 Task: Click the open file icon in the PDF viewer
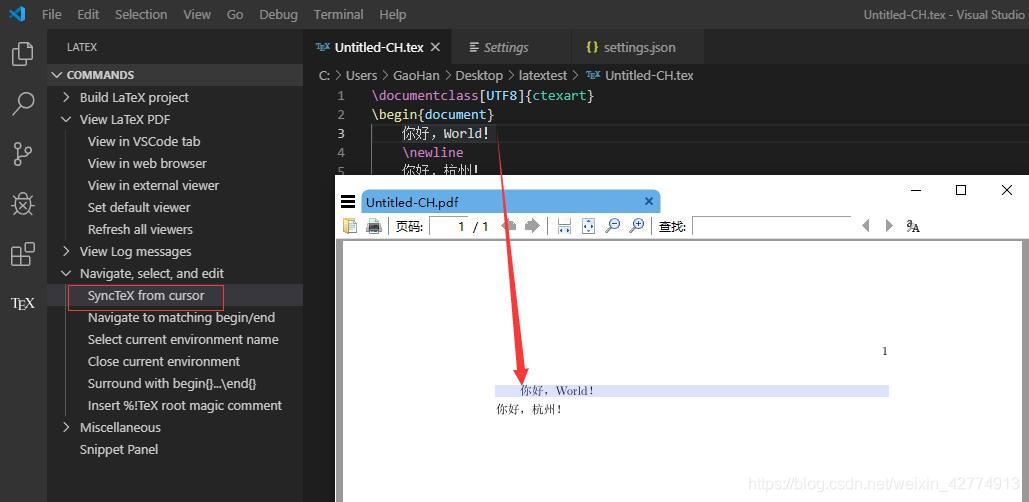tap(350, 226)
